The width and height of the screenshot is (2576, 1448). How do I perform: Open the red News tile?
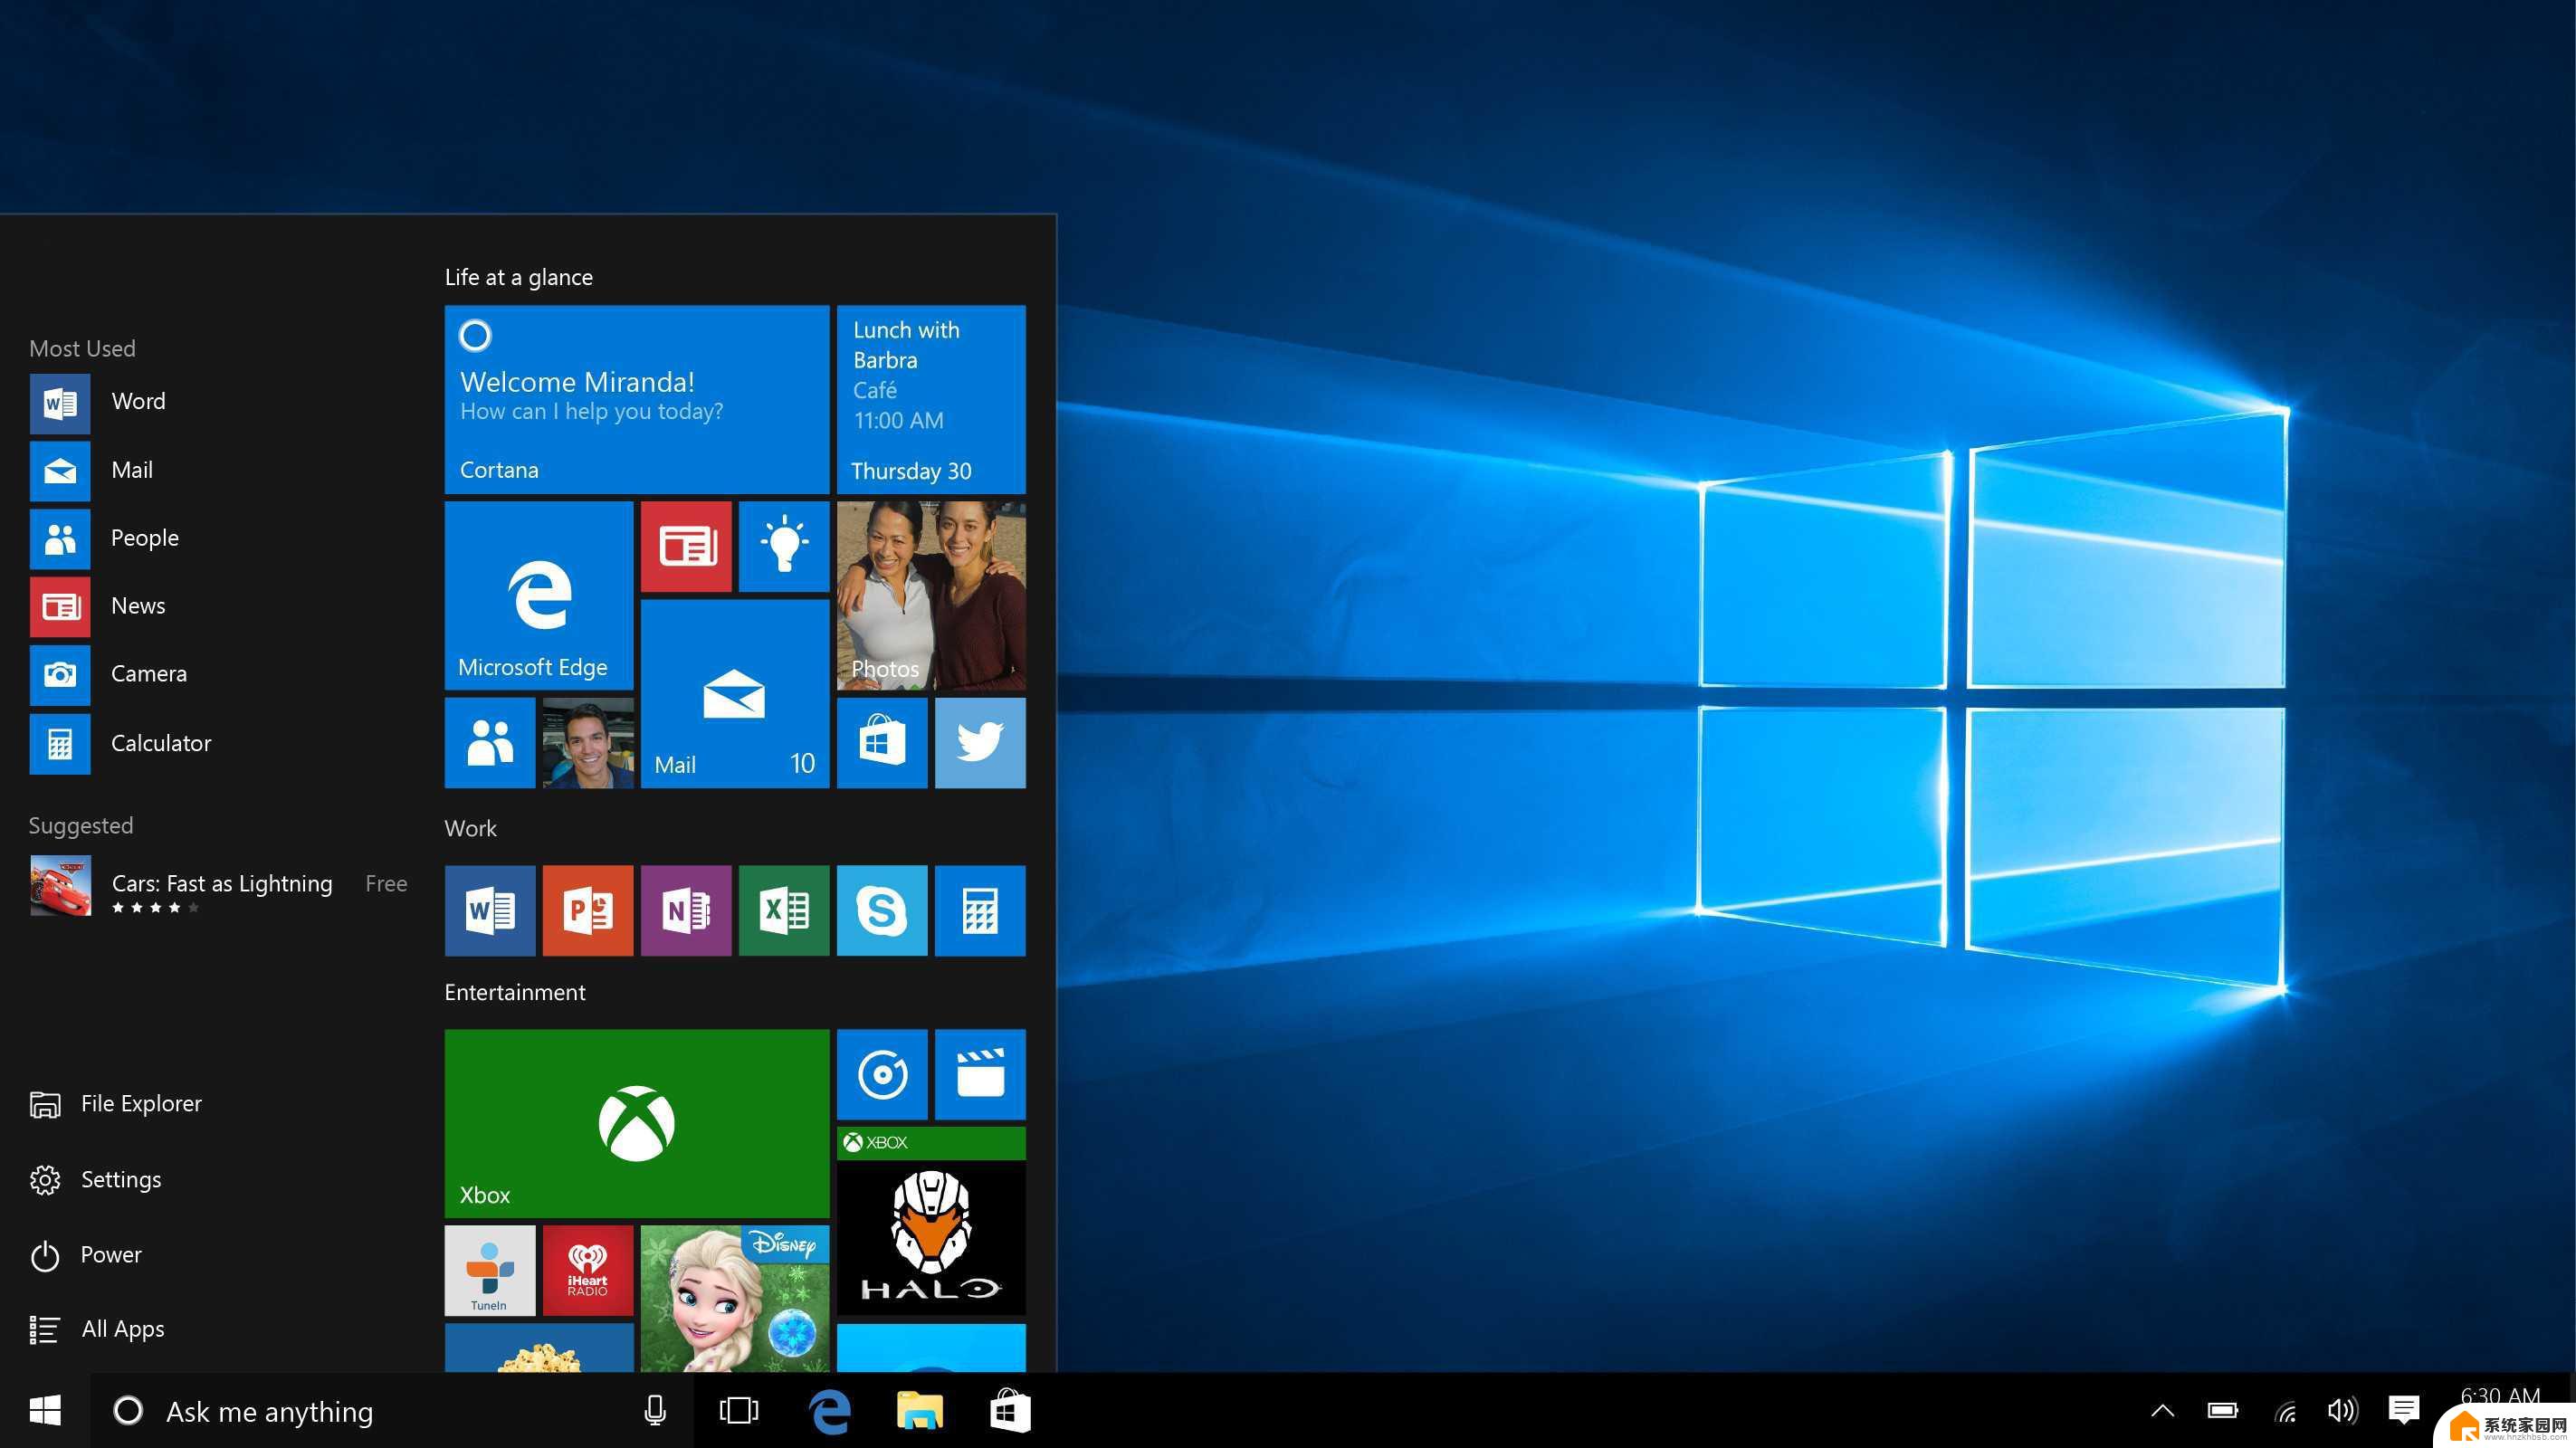click(686, 547)
